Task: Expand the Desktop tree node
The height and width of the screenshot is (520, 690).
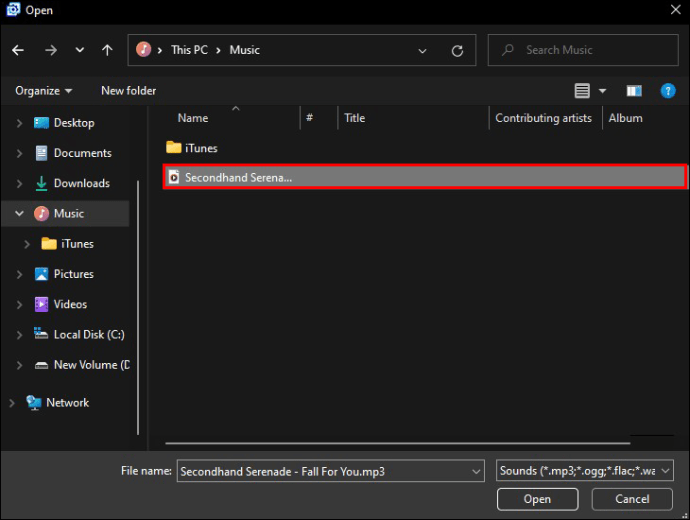Action: coord(19,123)
